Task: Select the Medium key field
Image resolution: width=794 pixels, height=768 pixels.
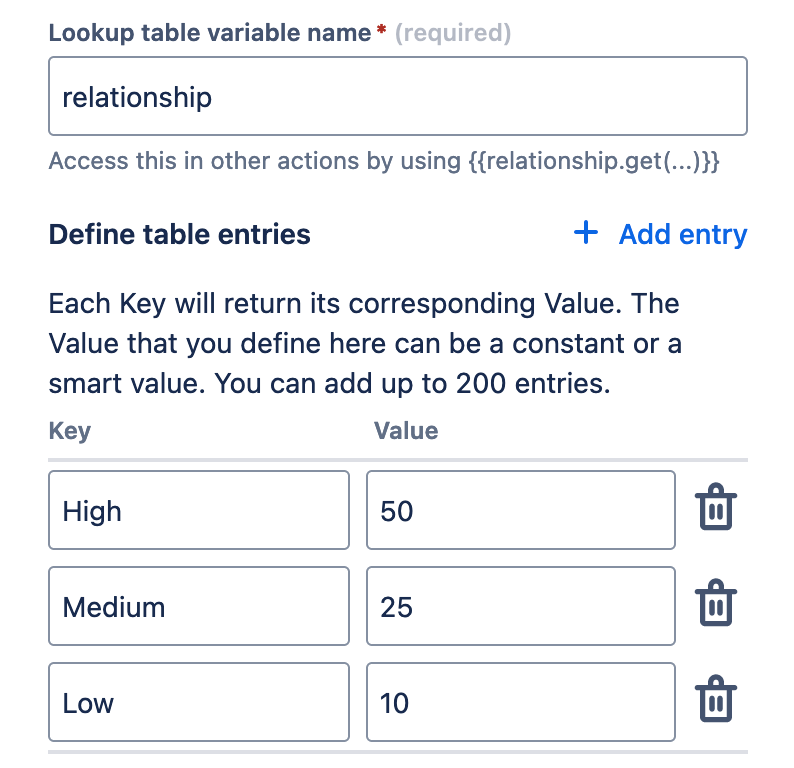Action: (198, 607)
